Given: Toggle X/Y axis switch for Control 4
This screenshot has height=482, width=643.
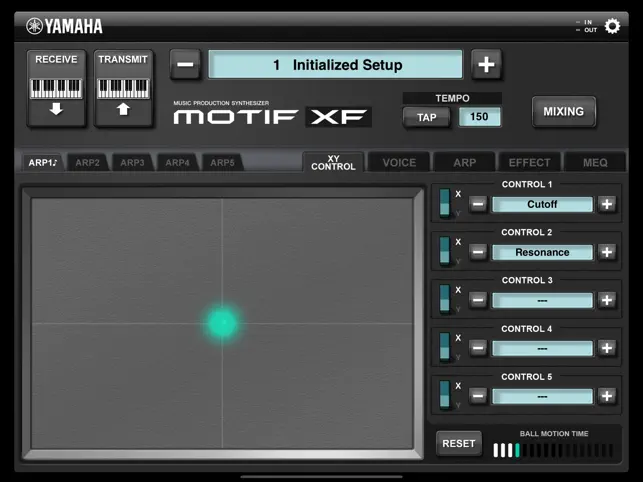Looking at the screenshot, I should [445, 348].
